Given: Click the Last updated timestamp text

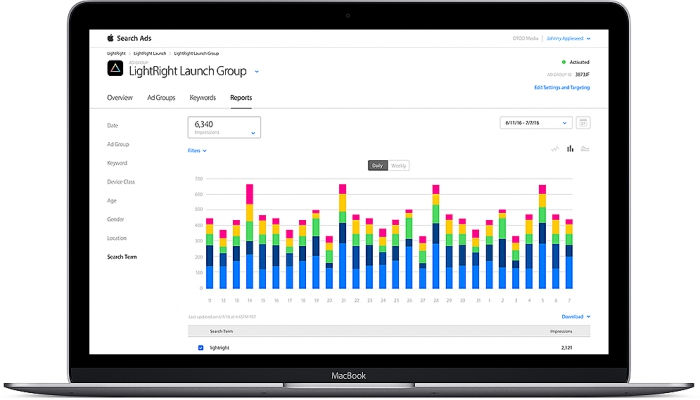Looking at the screenshot, I should 222,317.
